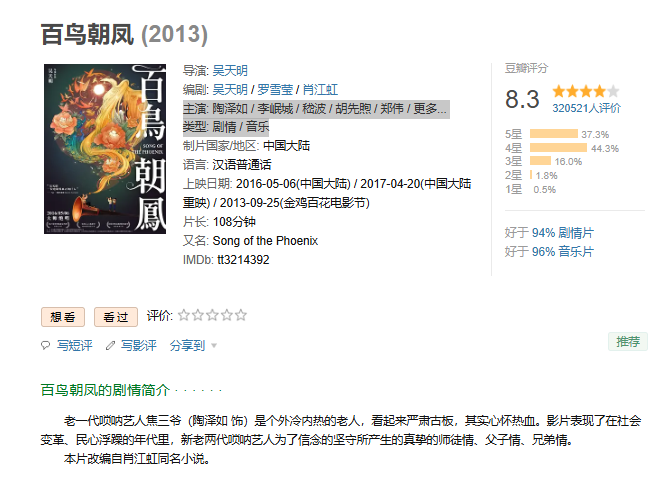Click the 4星 rating distribution bar
Viewport: 672px width, 485px height.
click(x=558, y=148)
